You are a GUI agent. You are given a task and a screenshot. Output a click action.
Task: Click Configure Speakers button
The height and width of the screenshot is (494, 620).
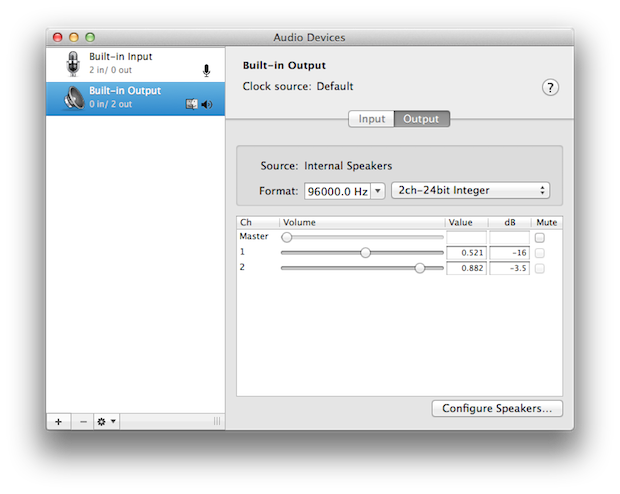pyautogui.click(x=497, y=408)
